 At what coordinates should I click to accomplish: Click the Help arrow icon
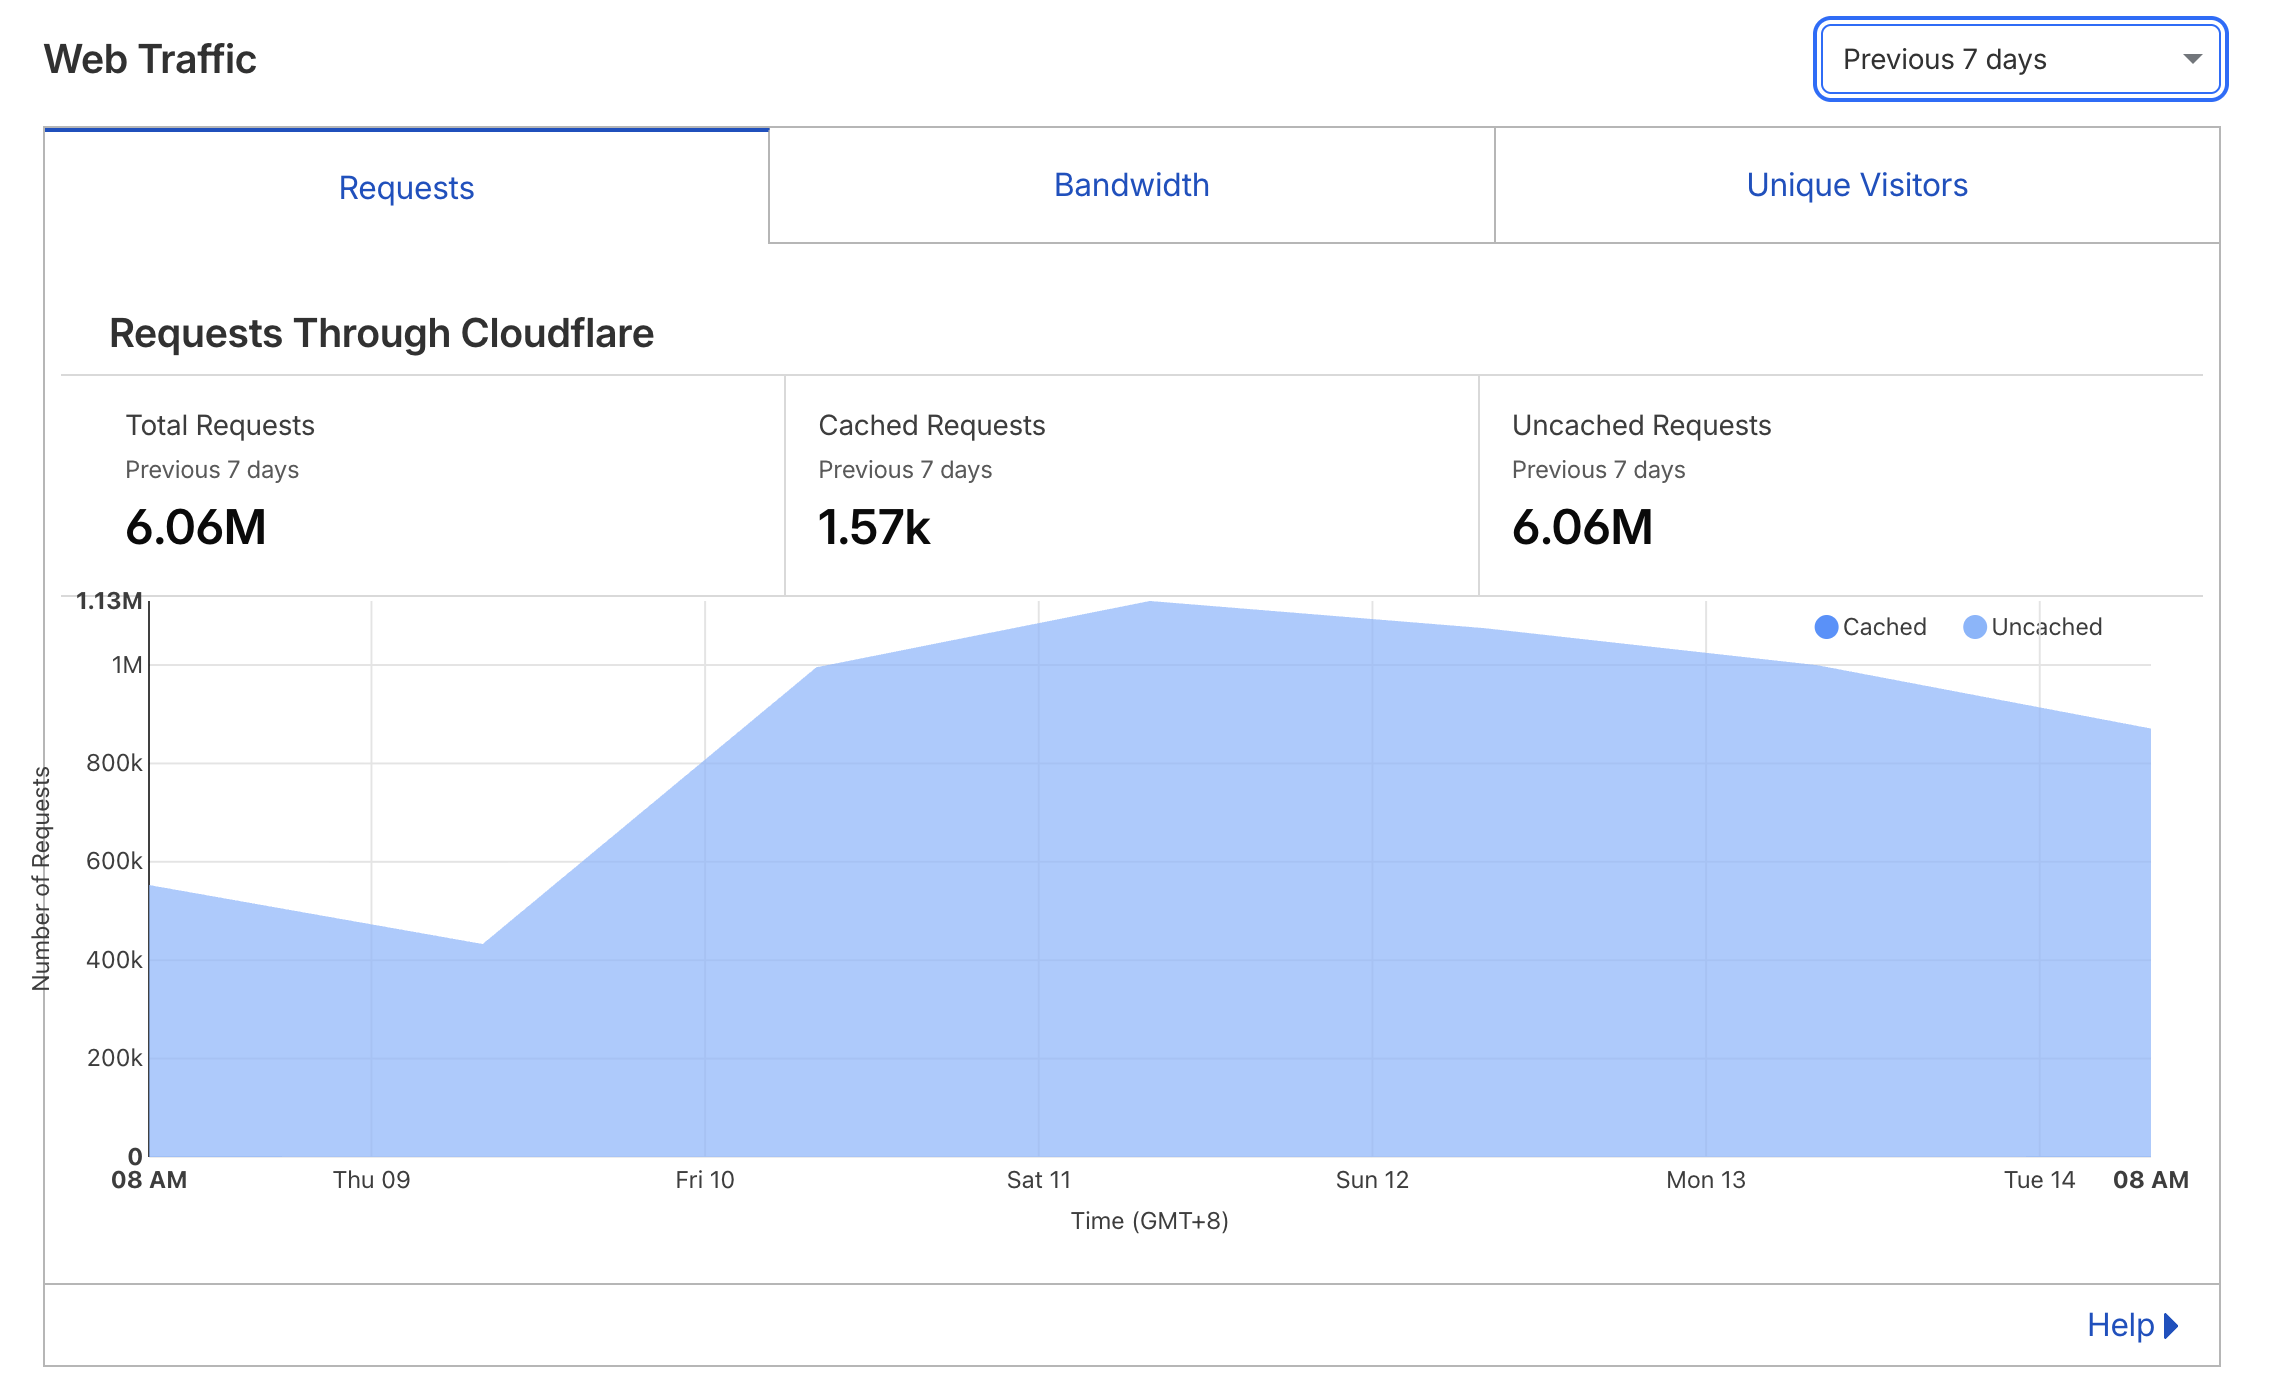[2171, 1325]
